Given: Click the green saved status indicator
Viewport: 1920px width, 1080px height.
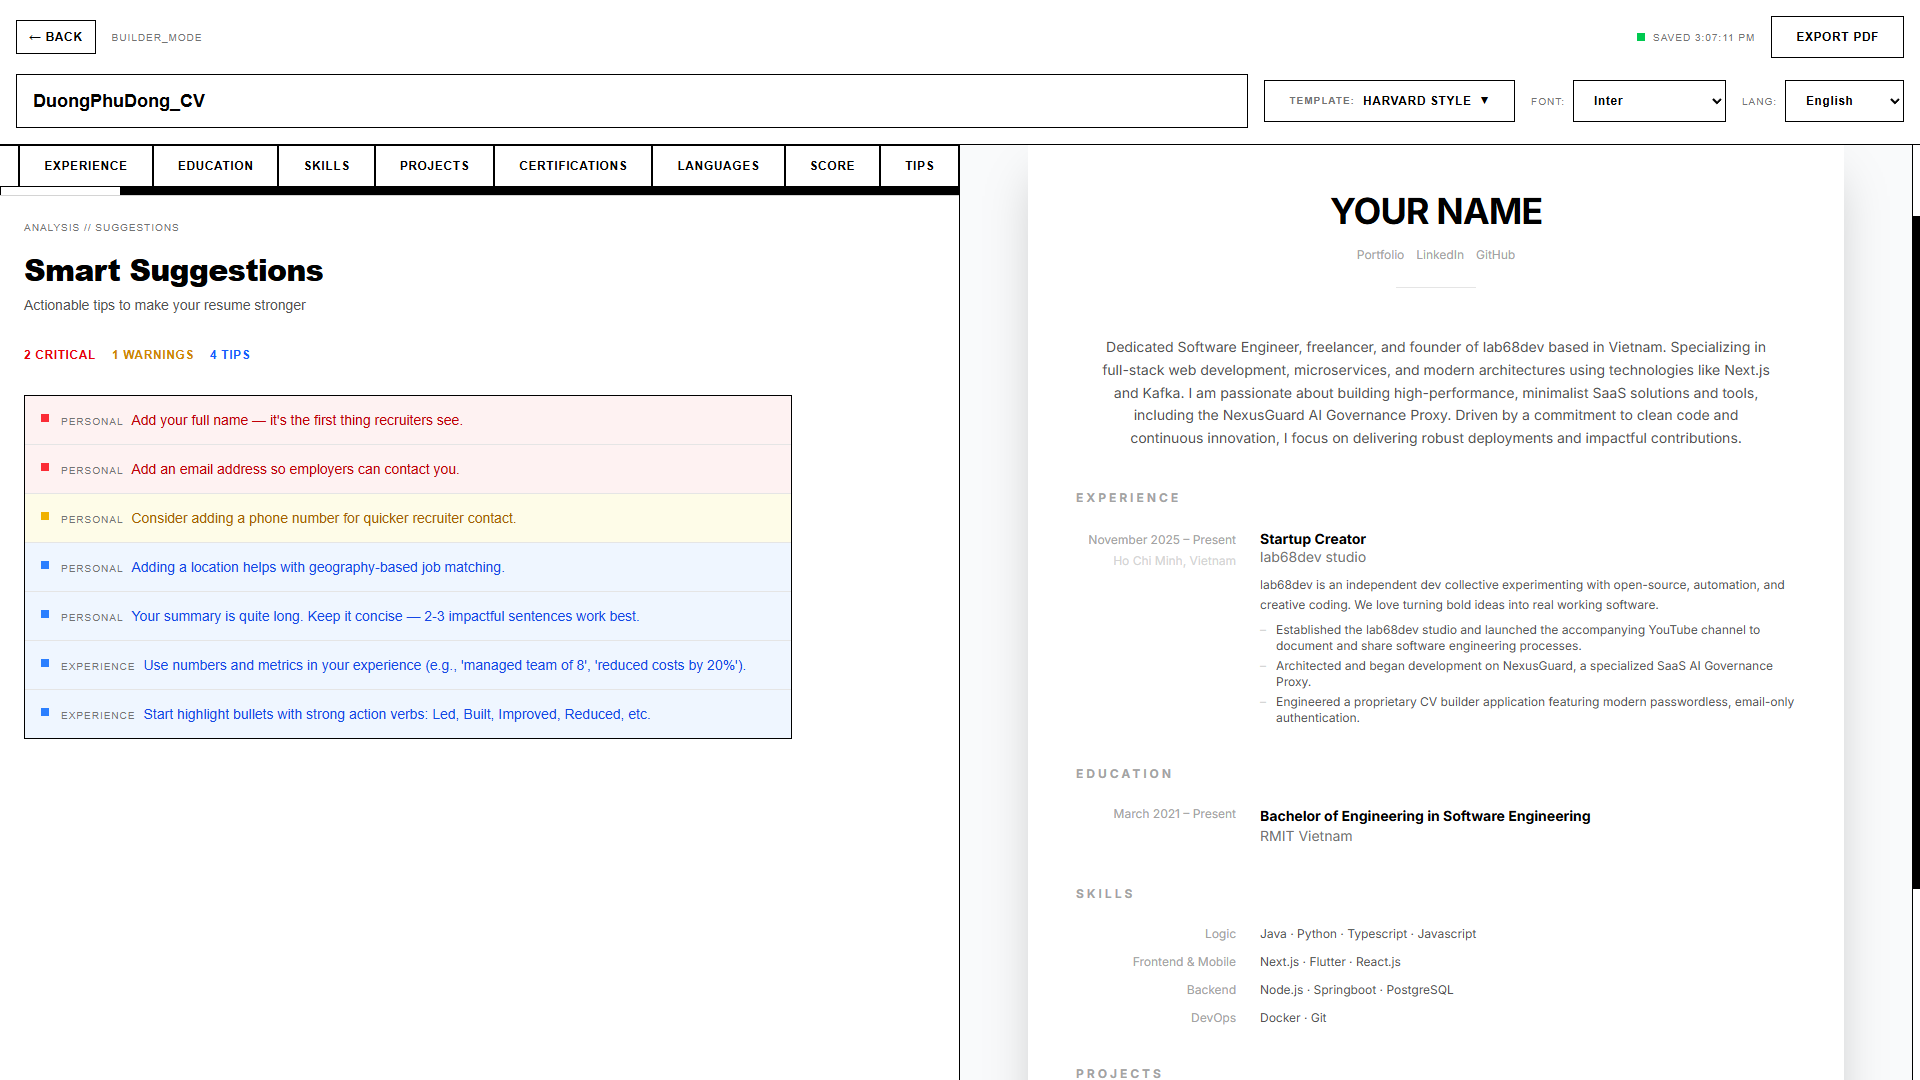Looking at the screenshot, I should [1640, 37].
